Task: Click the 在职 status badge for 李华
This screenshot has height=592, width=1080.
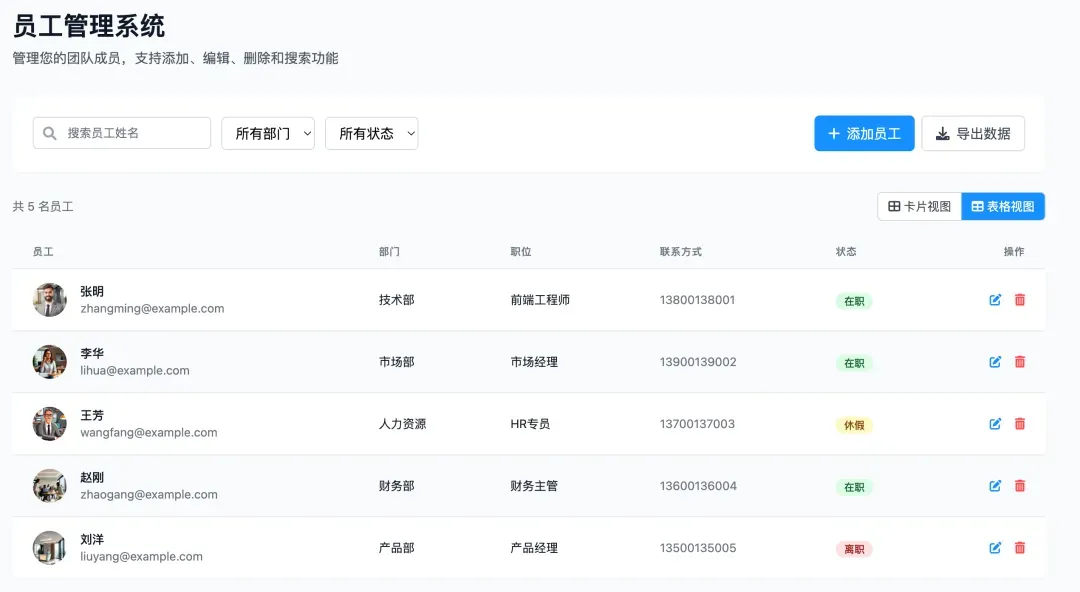Action: tap(854, 363)
